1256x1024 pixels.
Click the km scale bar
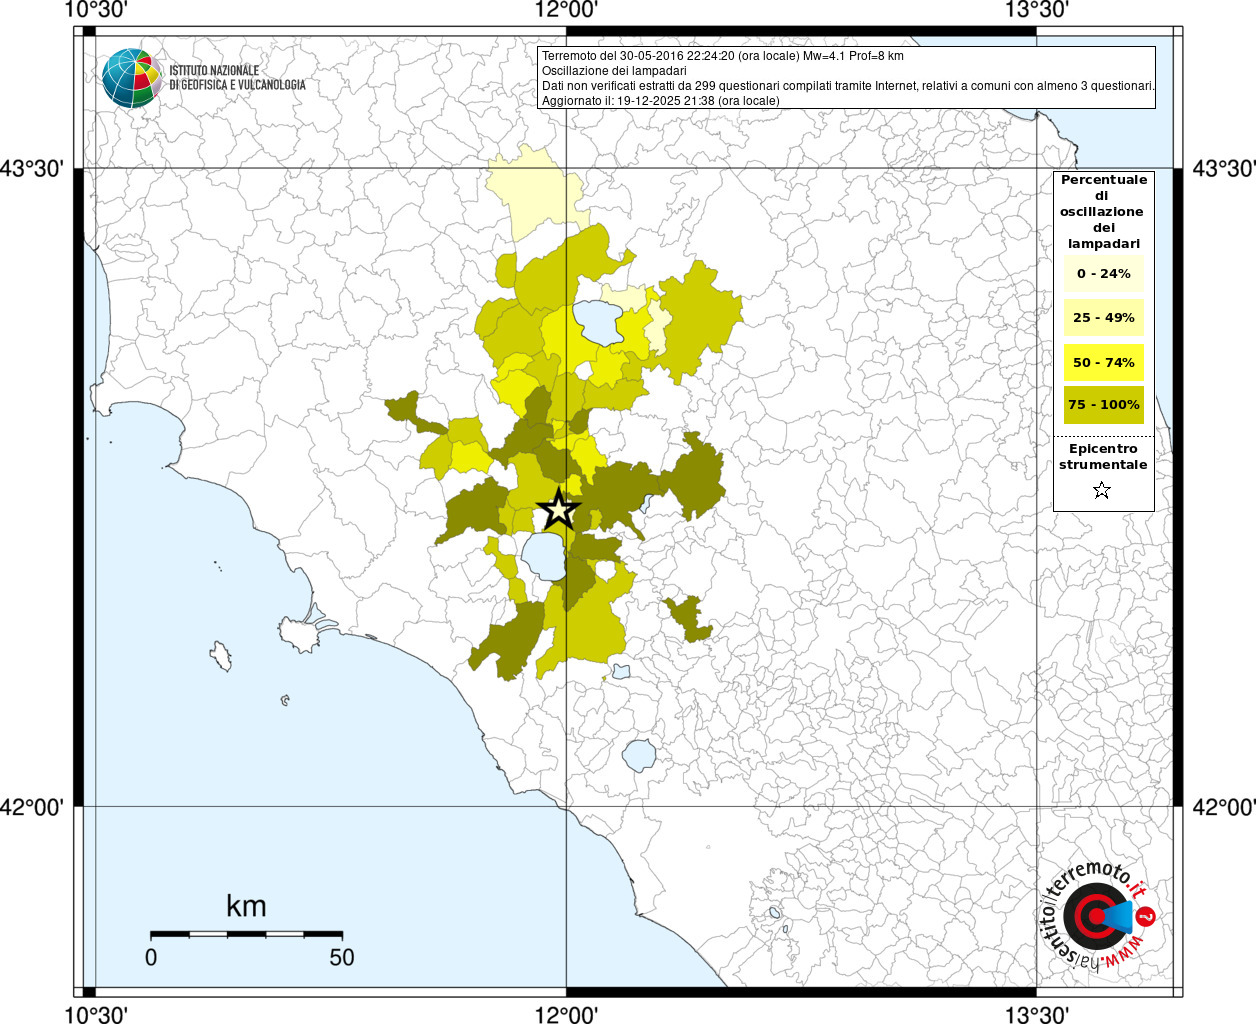click(x=246, y=934)
